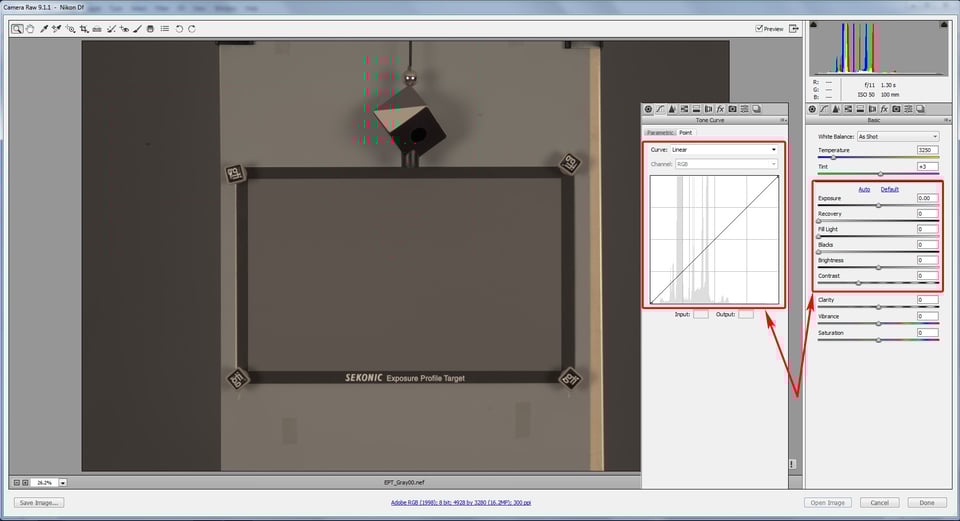Open the Tone Curve panel flyout menu
The image size is (960, 521).
coord(783,121)
